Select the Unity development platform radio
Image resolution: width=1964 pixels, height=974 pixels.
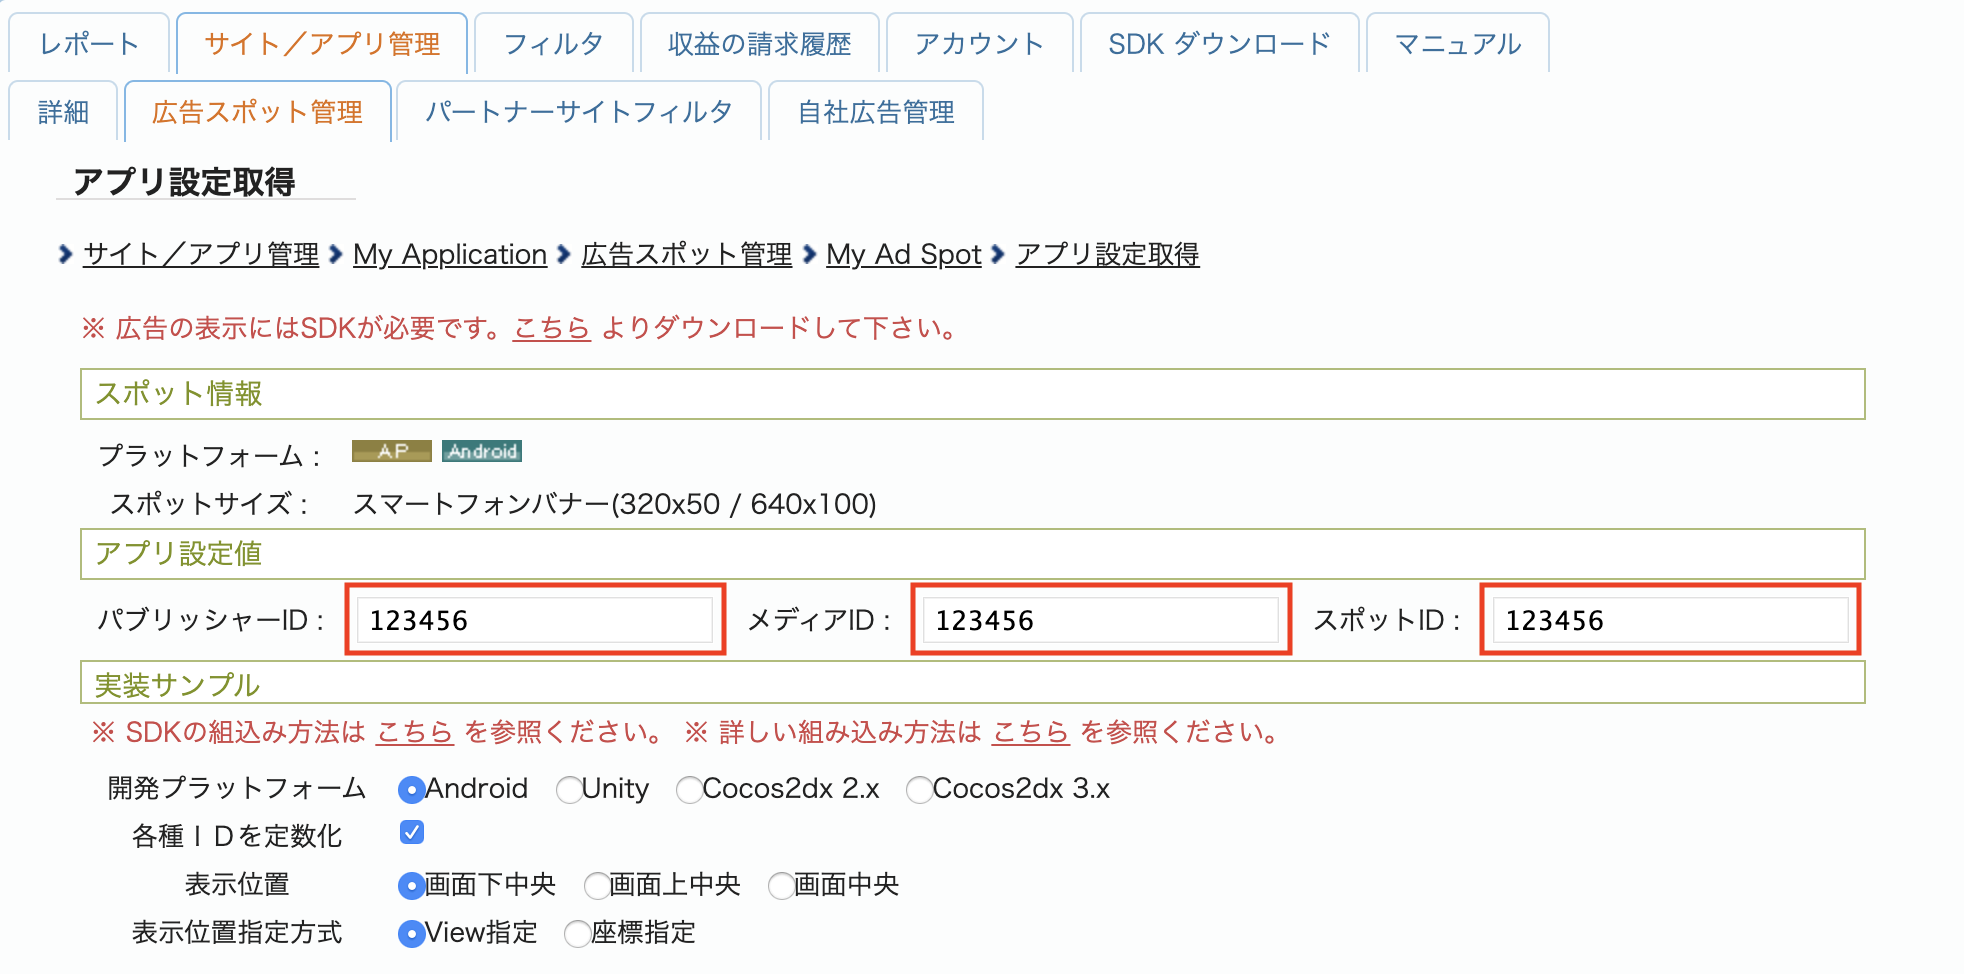coord(569,790)
